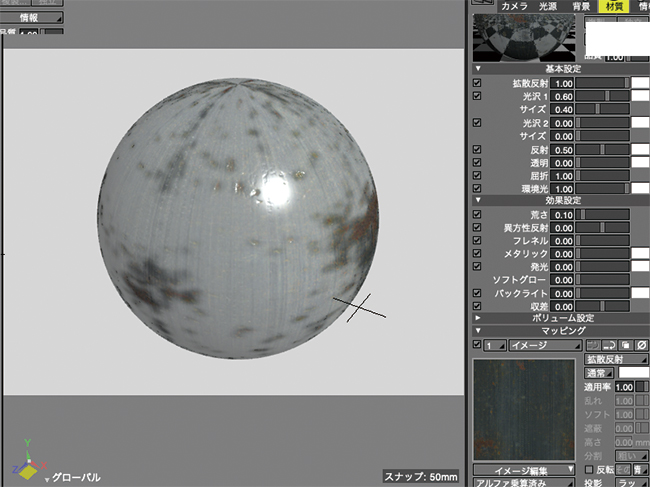Switch to the カメラ tab

pyautogui.click(x=514, y=6)
